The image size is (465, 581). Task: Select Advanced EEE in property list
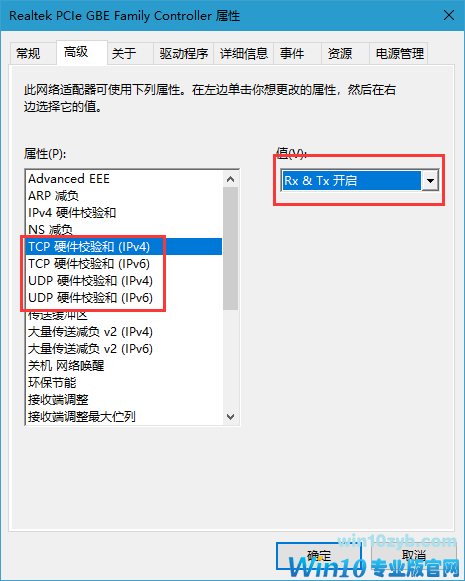(69, 179)
